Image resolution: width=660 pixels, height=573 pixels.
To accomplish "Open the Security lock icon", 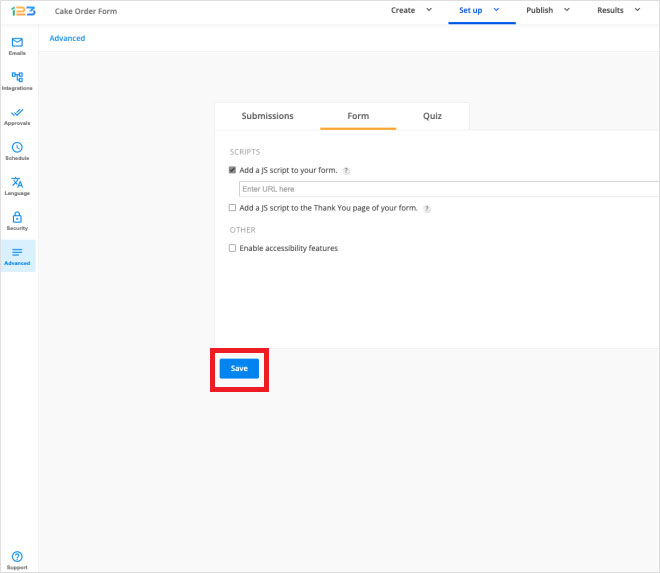I will (x=17, y=218).
